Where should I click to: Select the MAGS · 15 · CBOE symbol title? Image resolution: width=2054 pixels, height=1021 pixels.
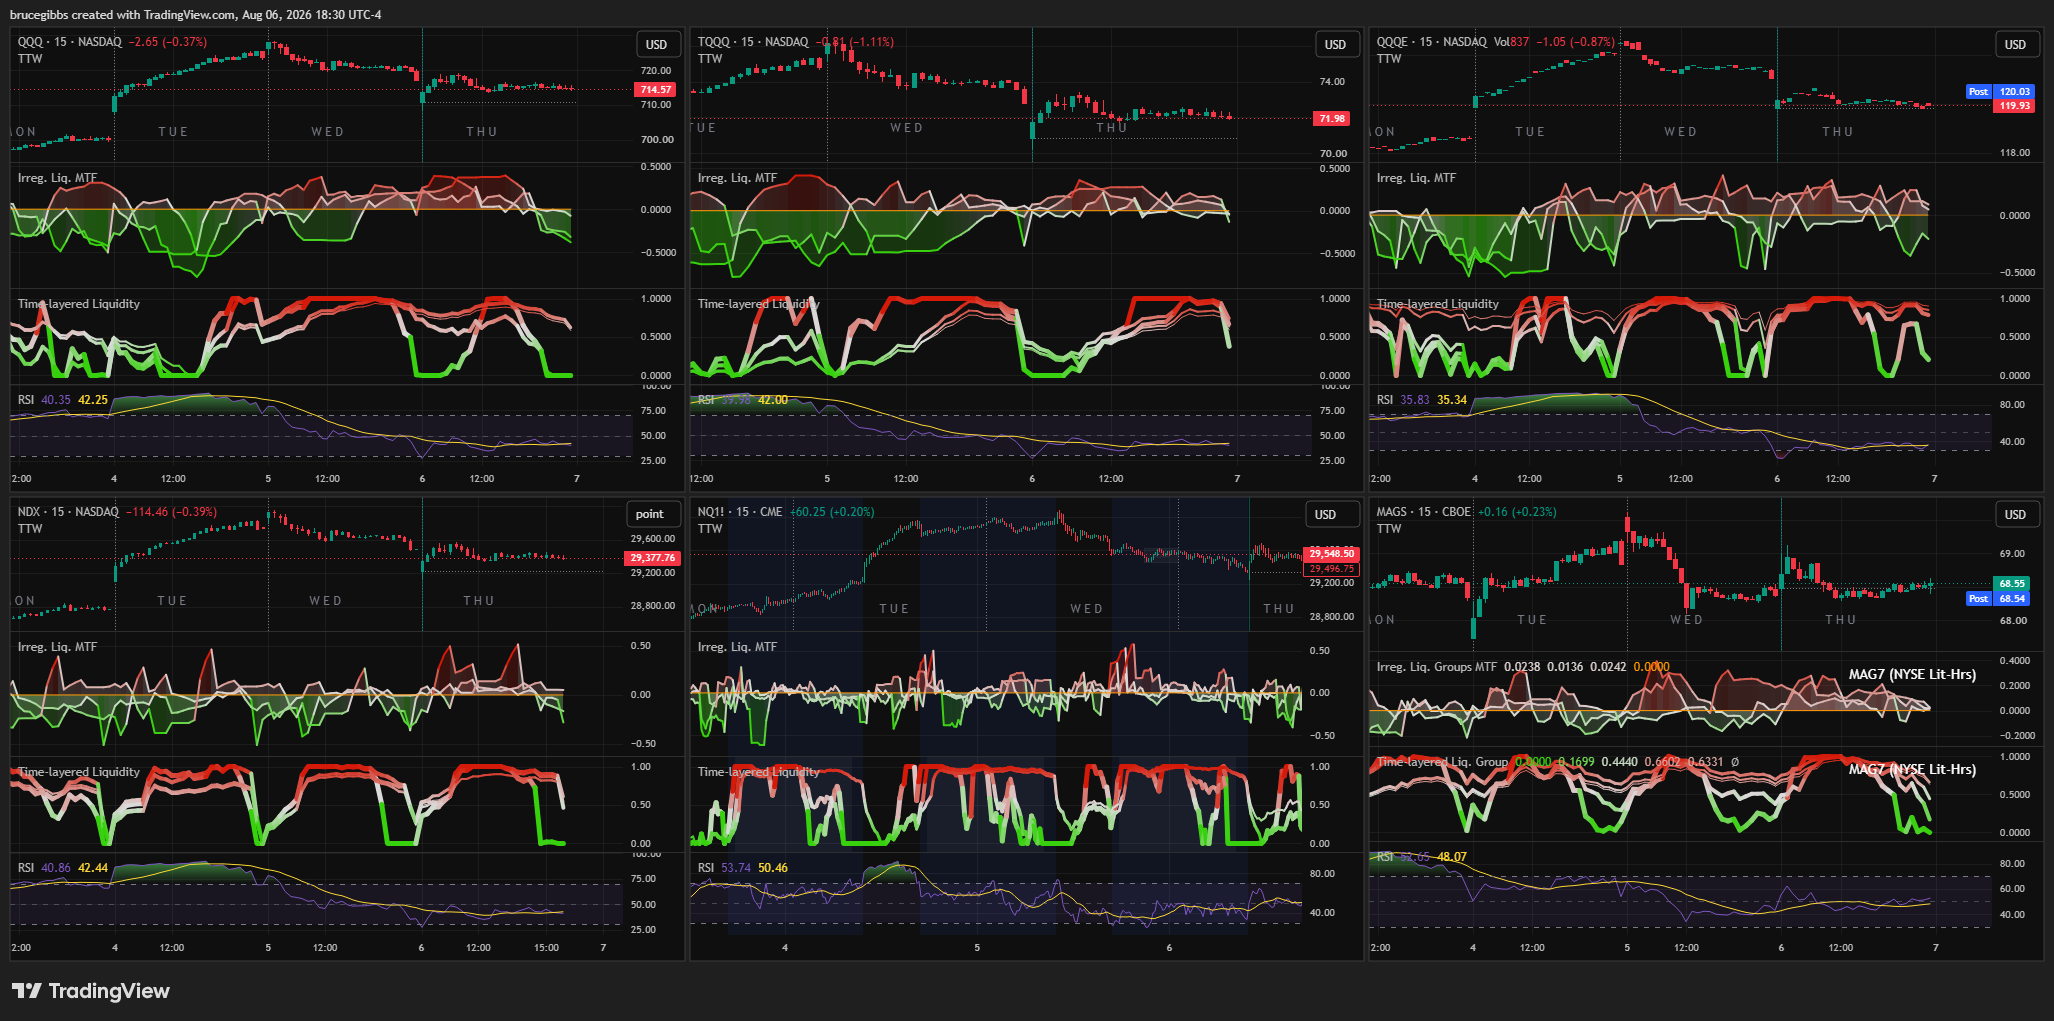pyautogui.click(x=1424, y=512)
